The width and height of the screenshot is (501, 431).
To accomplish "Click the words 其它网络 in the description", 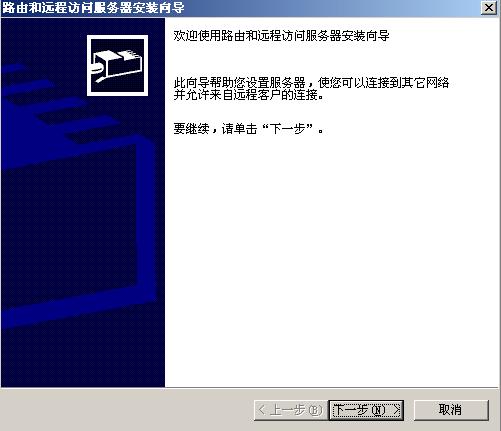I will (x=425, y=83).
